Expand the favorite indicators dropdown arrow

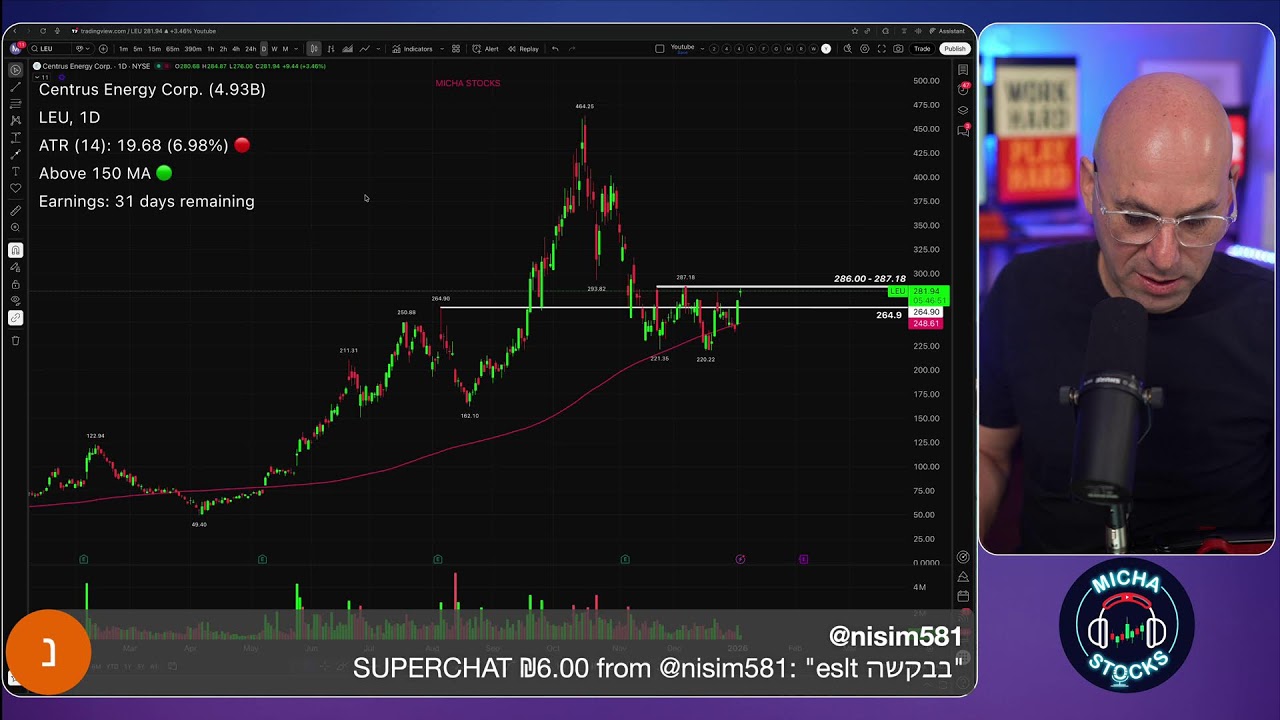442,48
